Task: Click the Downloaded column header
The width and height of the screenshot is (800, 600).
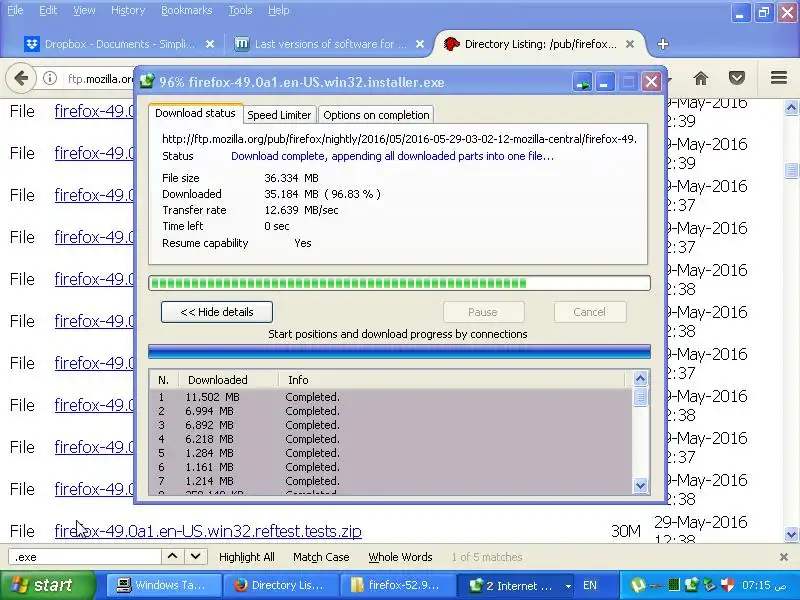Action: pyautogui.click(x=228, y=380)
